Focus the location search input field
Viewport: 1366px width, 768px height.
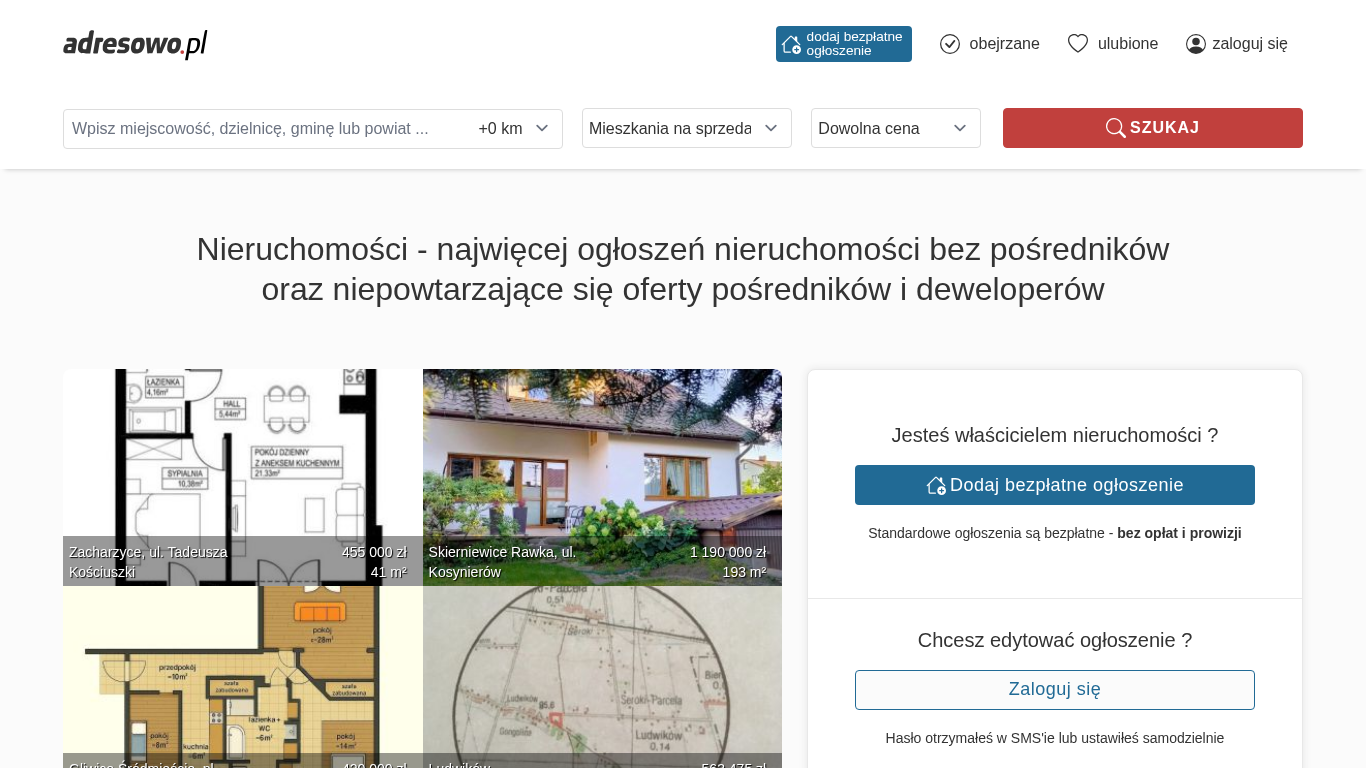[x=265, y=128]
